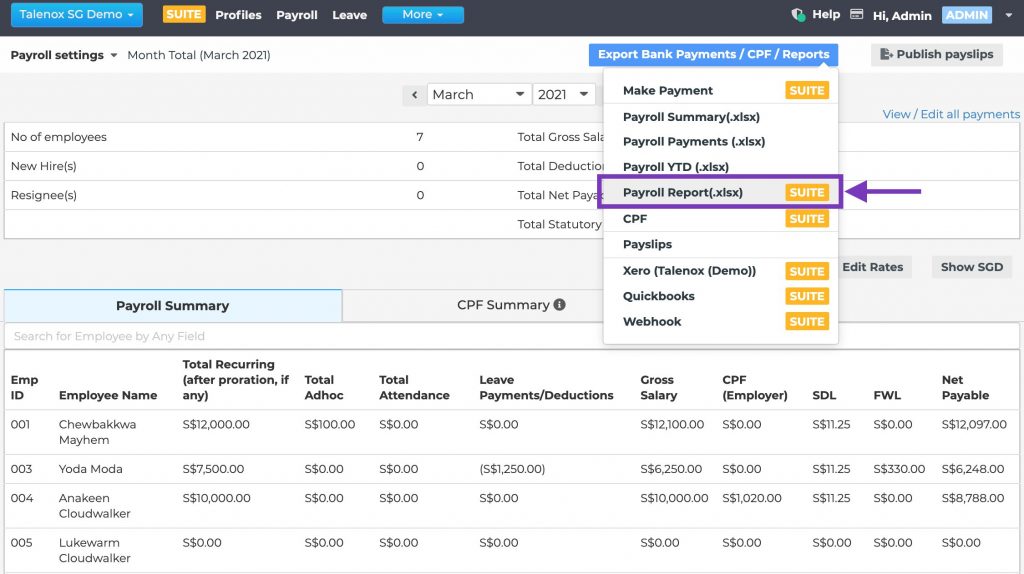The width and height of the screenshot is (1024, 574).
Task: Open the Leave menu
Action: coord(349,15)
